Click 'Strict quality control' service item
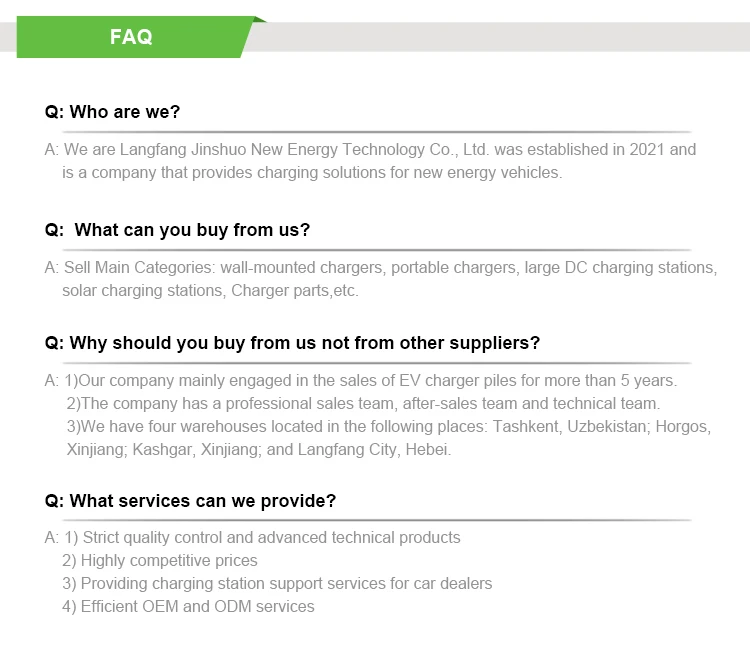Screen dimensions: 750x659 point(253,538)
